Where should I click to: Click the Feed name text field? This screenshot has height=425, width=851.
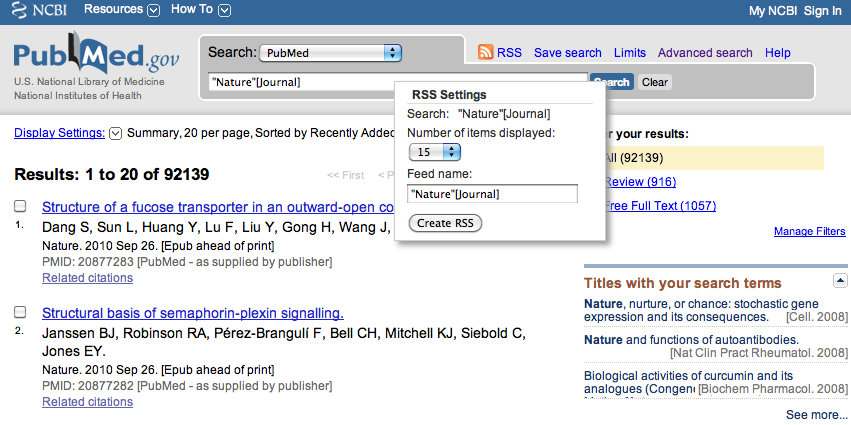click(492, 194)
